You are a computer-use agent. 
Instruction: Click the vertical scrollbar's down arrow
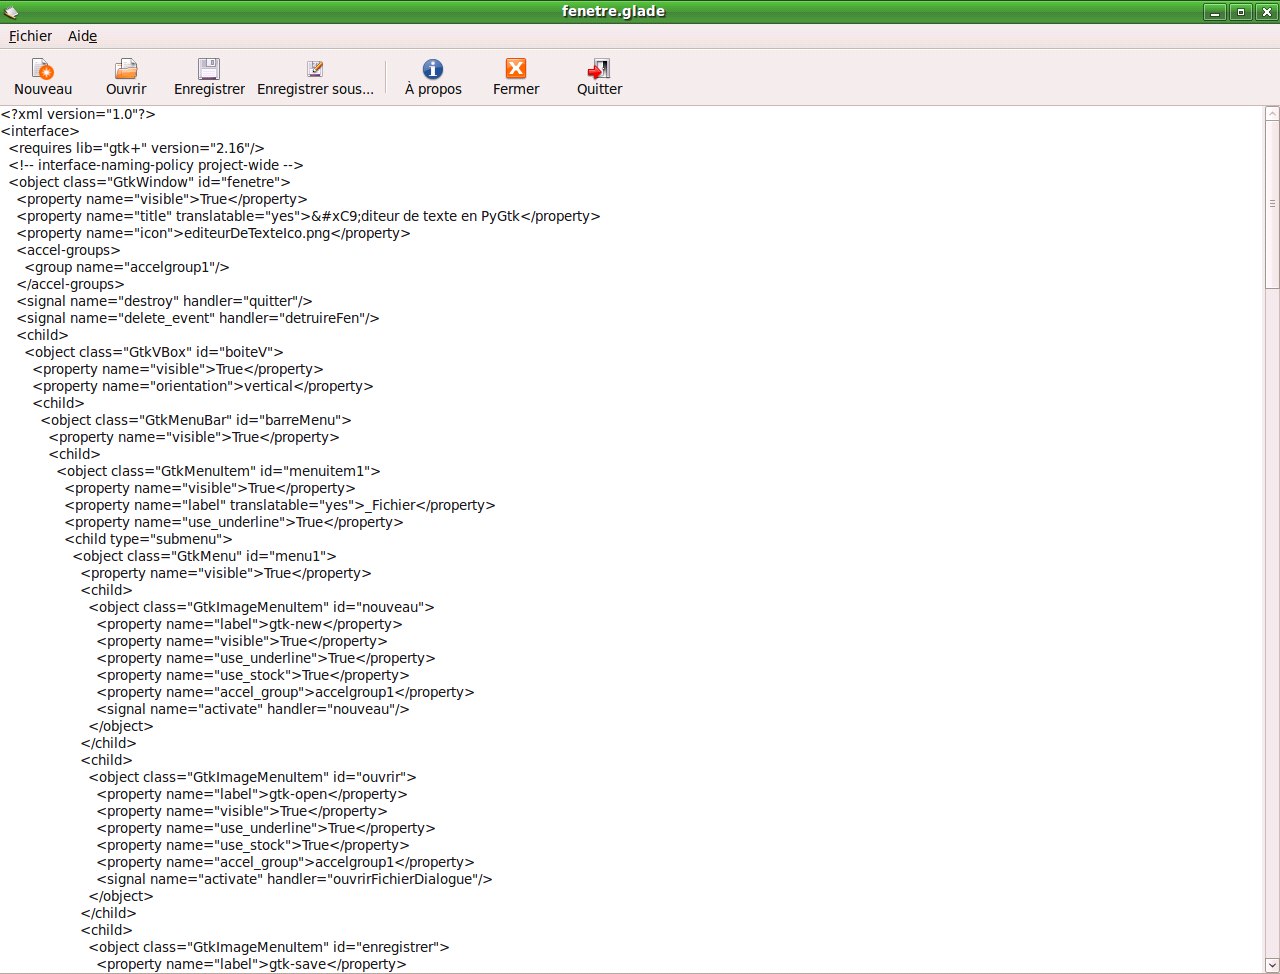click(x=1272, y=966)
